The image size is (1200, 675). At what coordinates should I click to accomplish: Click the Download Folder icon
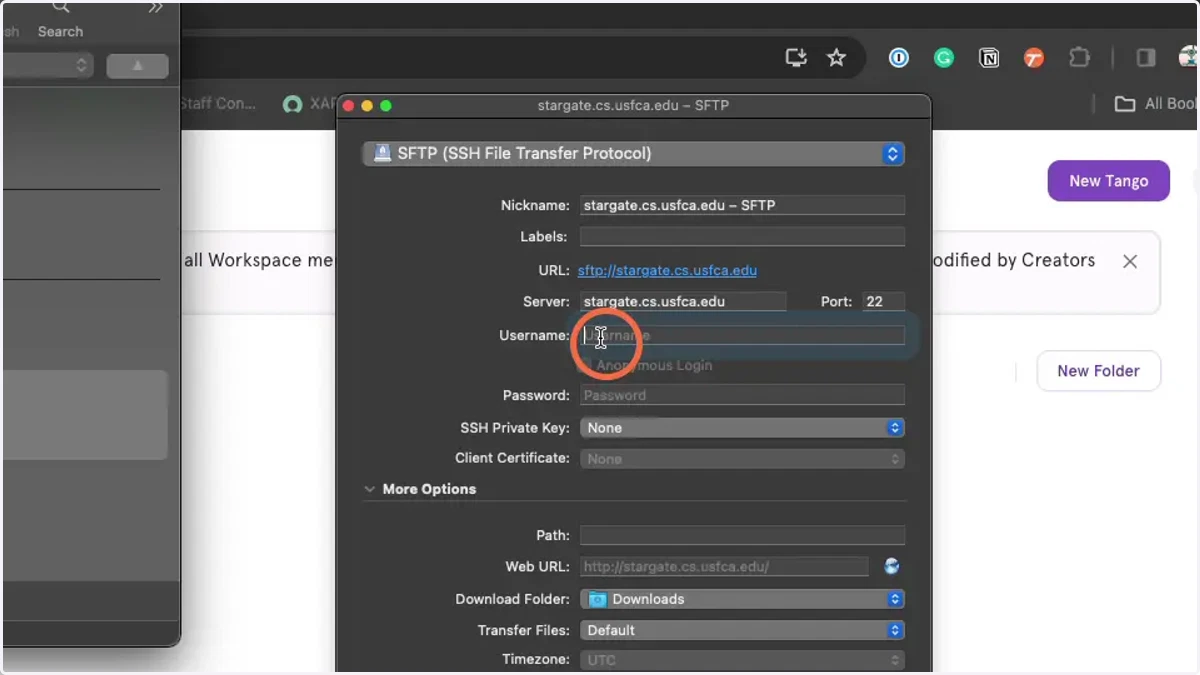(597, 599)
